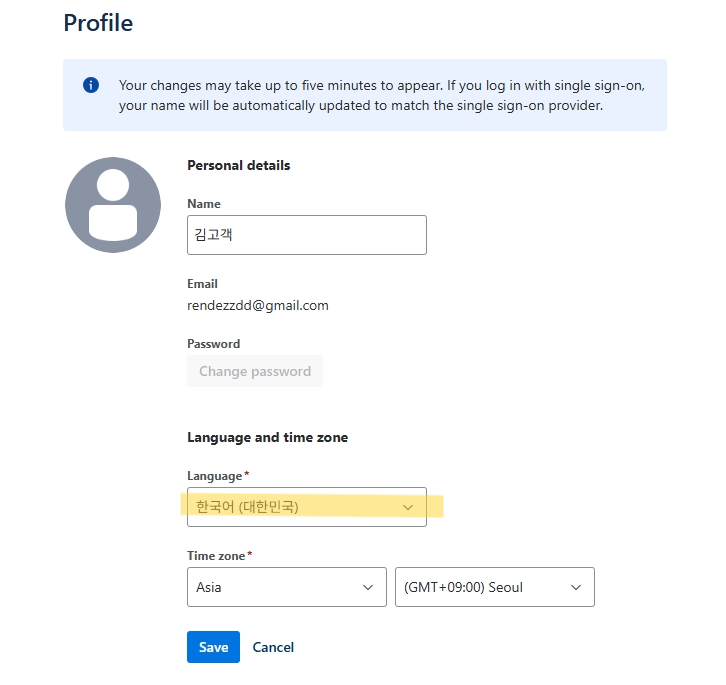Viewport: 726px width, 685px height.
Task: Click the Name field label
Action: click(x=204, y=204)
